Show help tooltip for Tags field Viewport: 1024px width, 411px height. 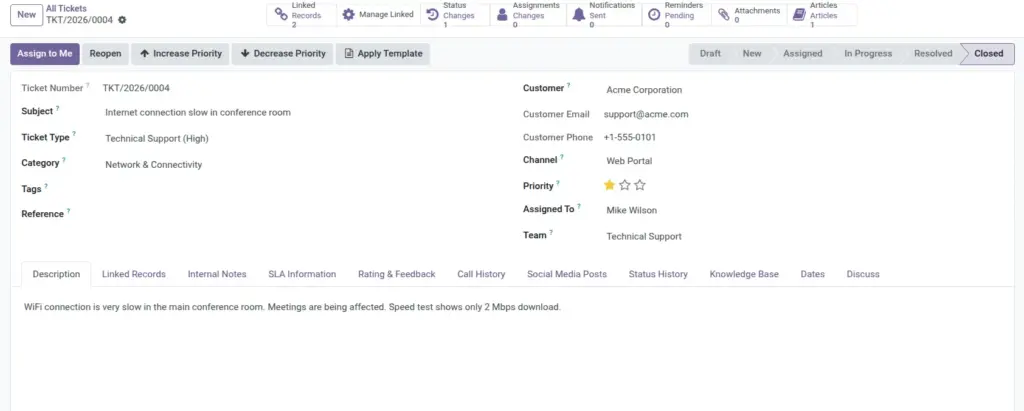[46, 186]
